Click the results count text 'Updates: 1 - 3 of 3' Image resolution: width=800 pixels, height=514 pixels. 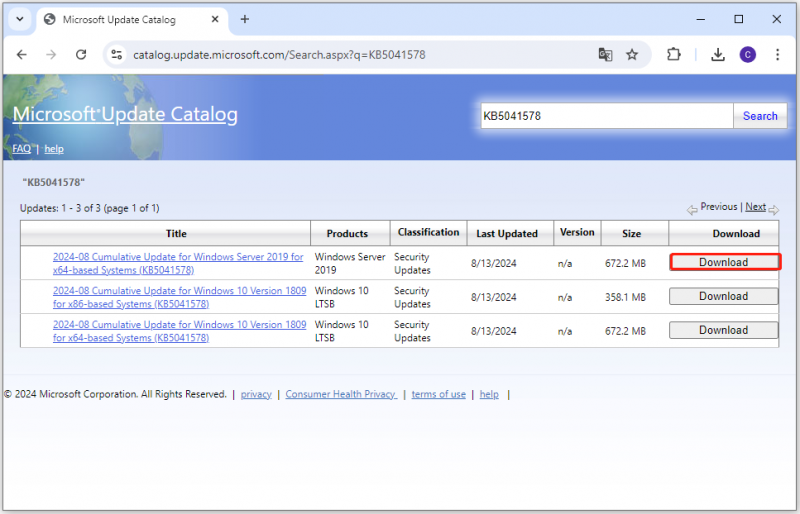[60, 208]
